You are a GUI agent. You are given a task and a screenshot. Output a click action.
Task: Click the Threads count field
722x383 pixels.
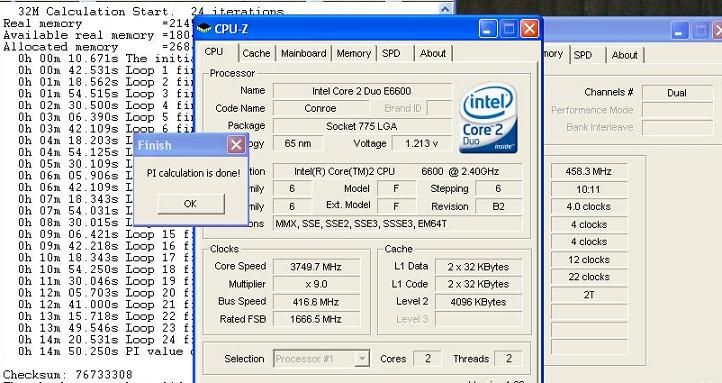(x=508, y=358)
